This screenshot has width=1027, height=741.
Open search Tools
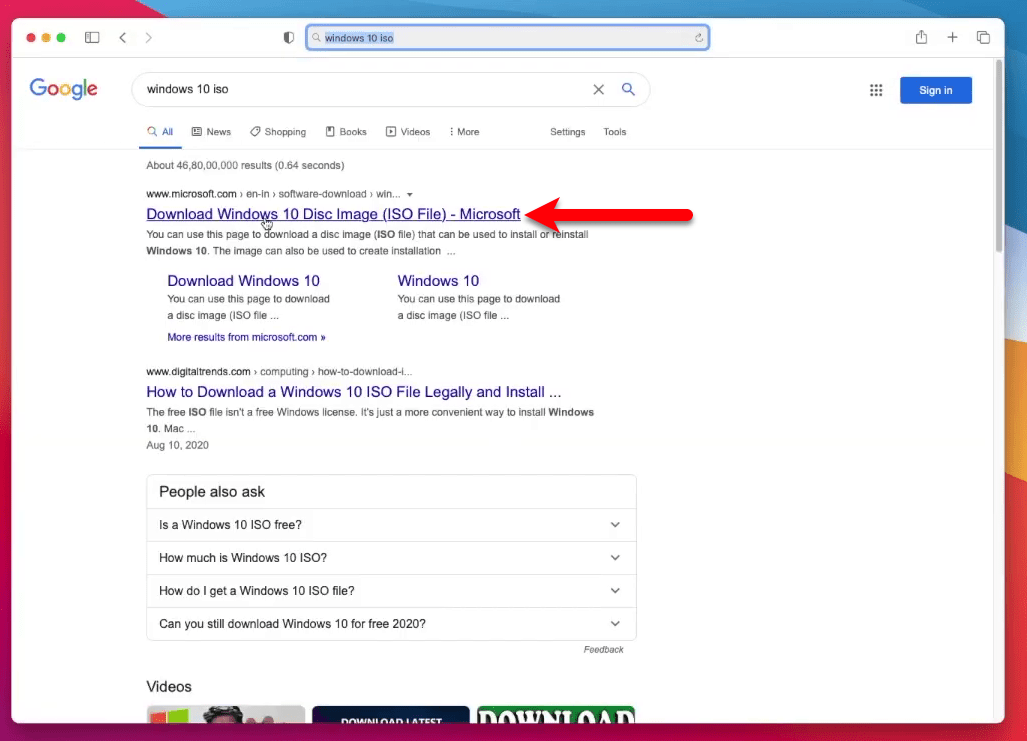tap(614, 132)
